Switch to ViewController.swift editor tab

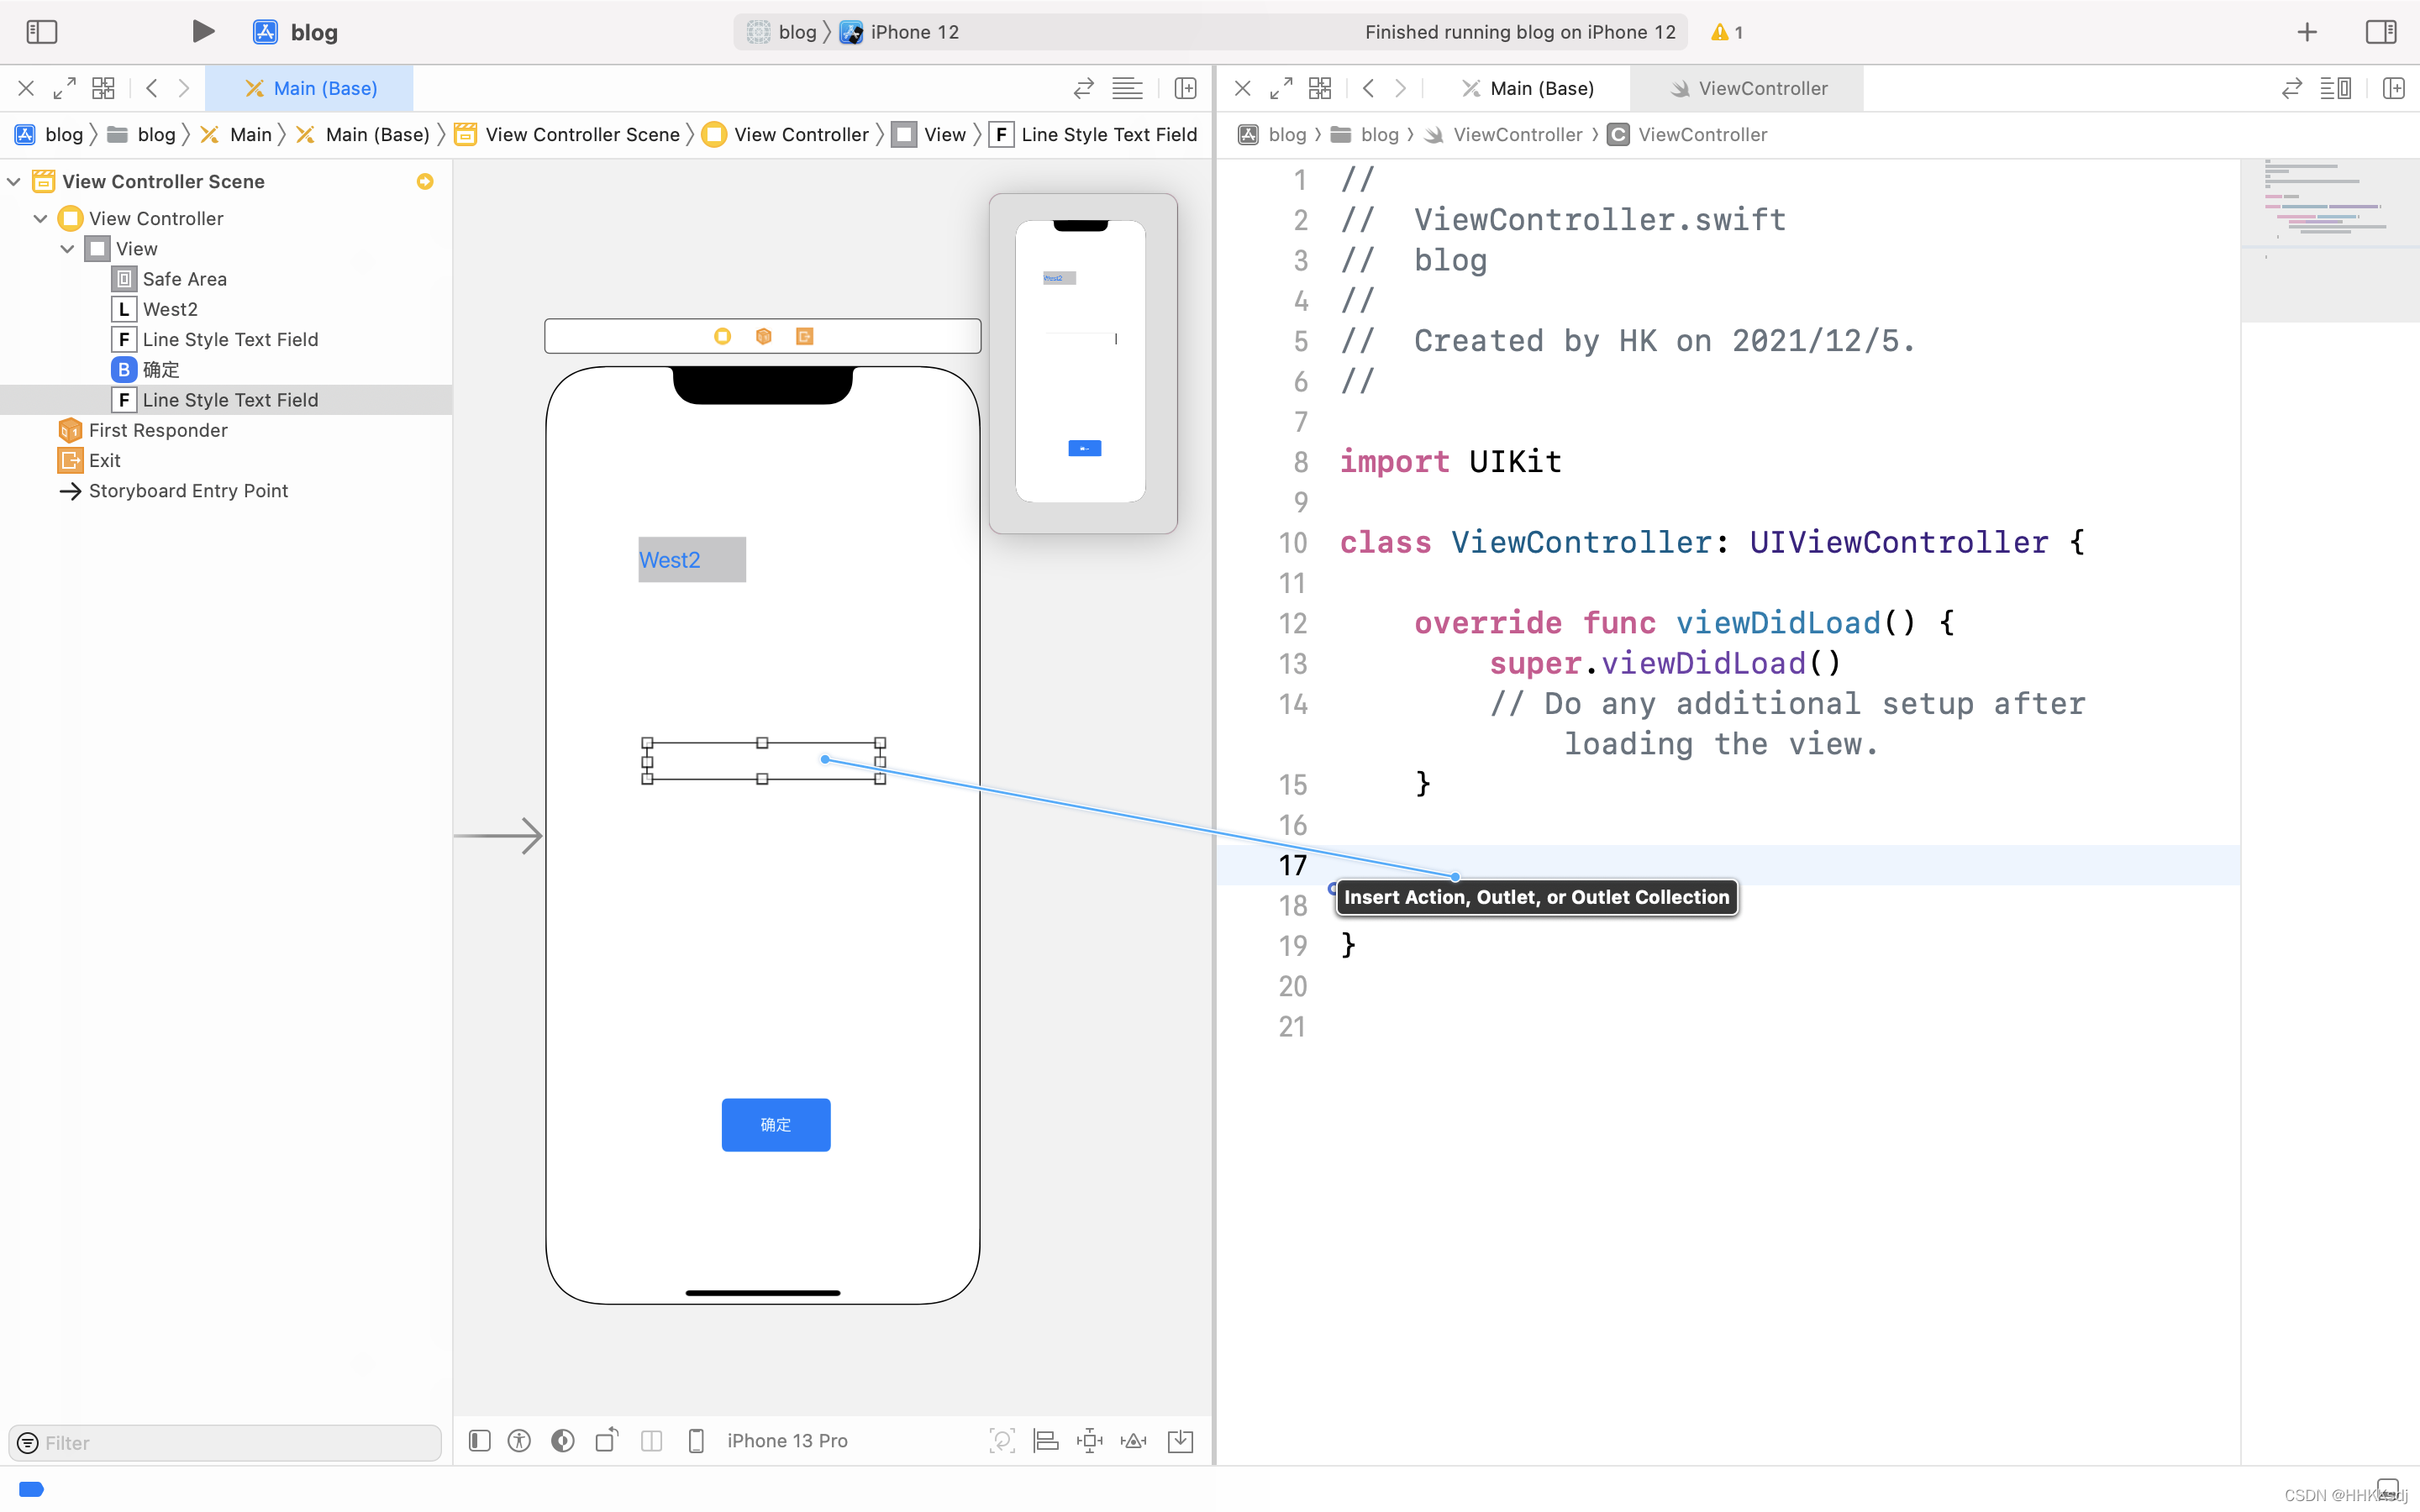[x=1748, y=87]
